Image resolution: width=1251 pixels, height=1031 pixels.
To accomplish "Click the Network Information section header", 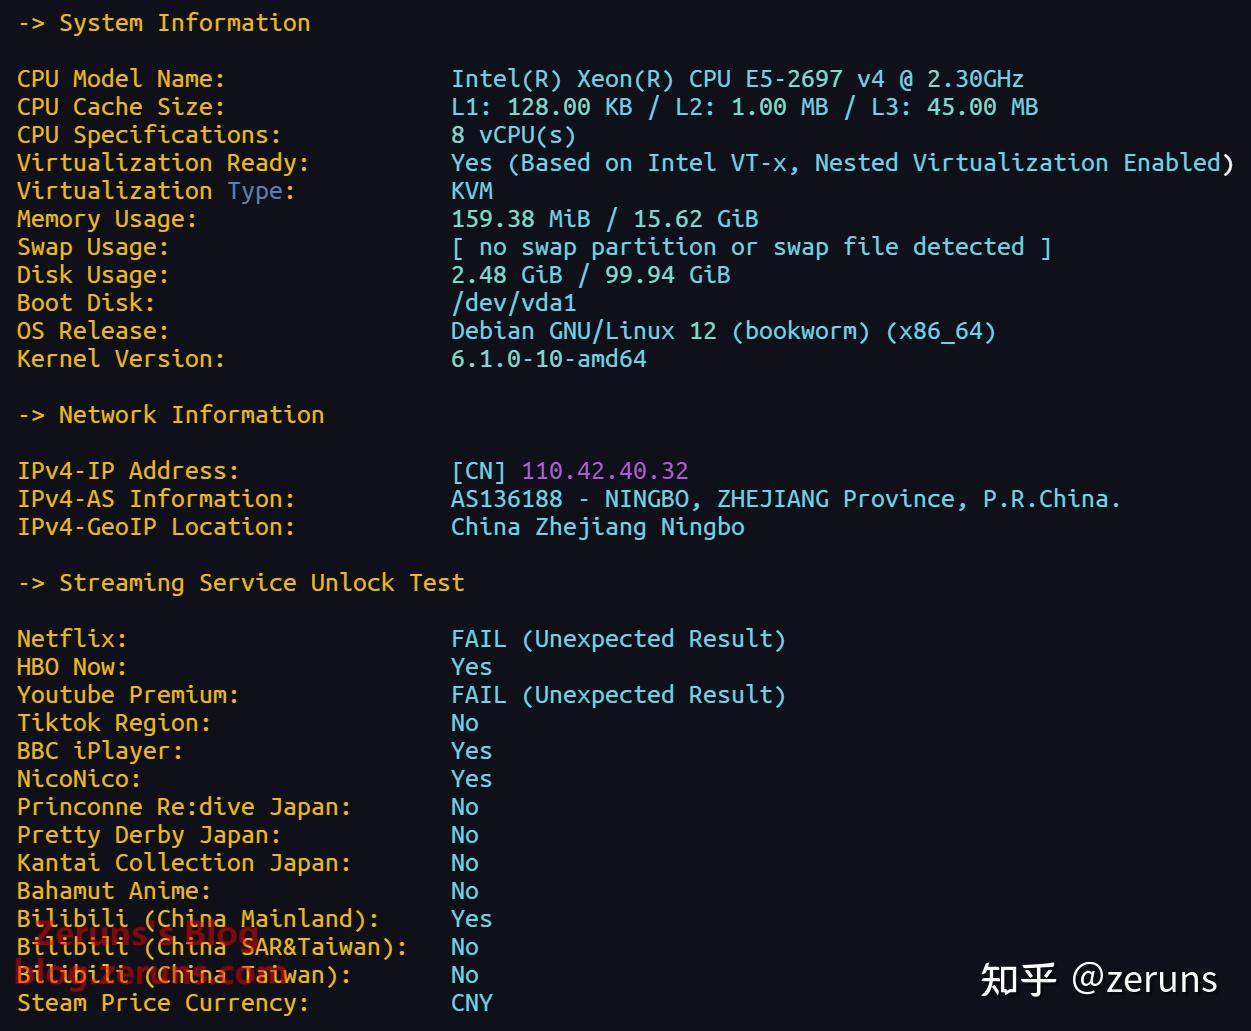I will pos(171,415).
